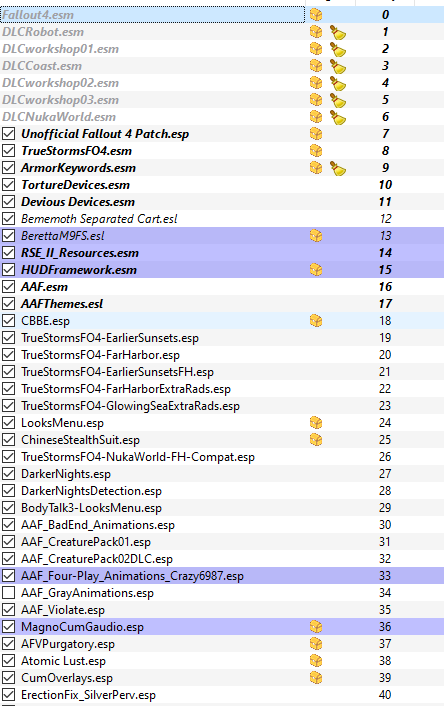Select TrueStormsFO4-EarlierSunsetsFH.esp plugin name
The height and width of the screenshot is (706, 444).
coord(118,372)
